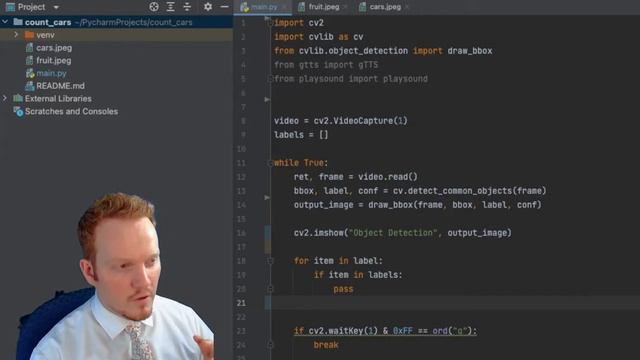The width and height of the screenshot is (640, 360).
Task: Close the main.py tab
Action: pyautogui.click(x=284, y=7)
